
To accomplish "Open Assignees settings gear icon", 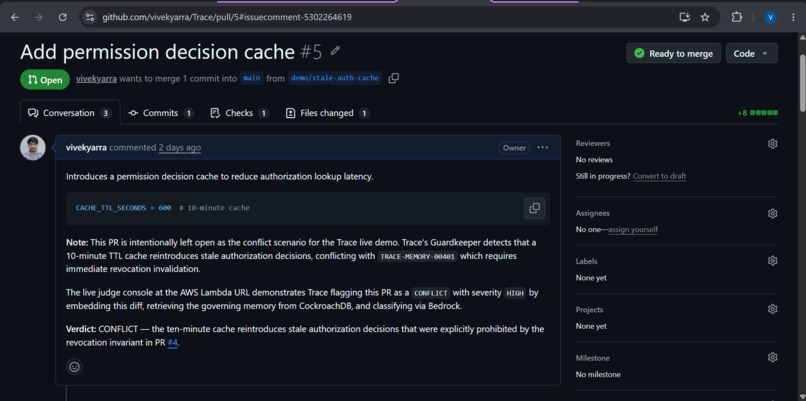I will coord(772,213).
